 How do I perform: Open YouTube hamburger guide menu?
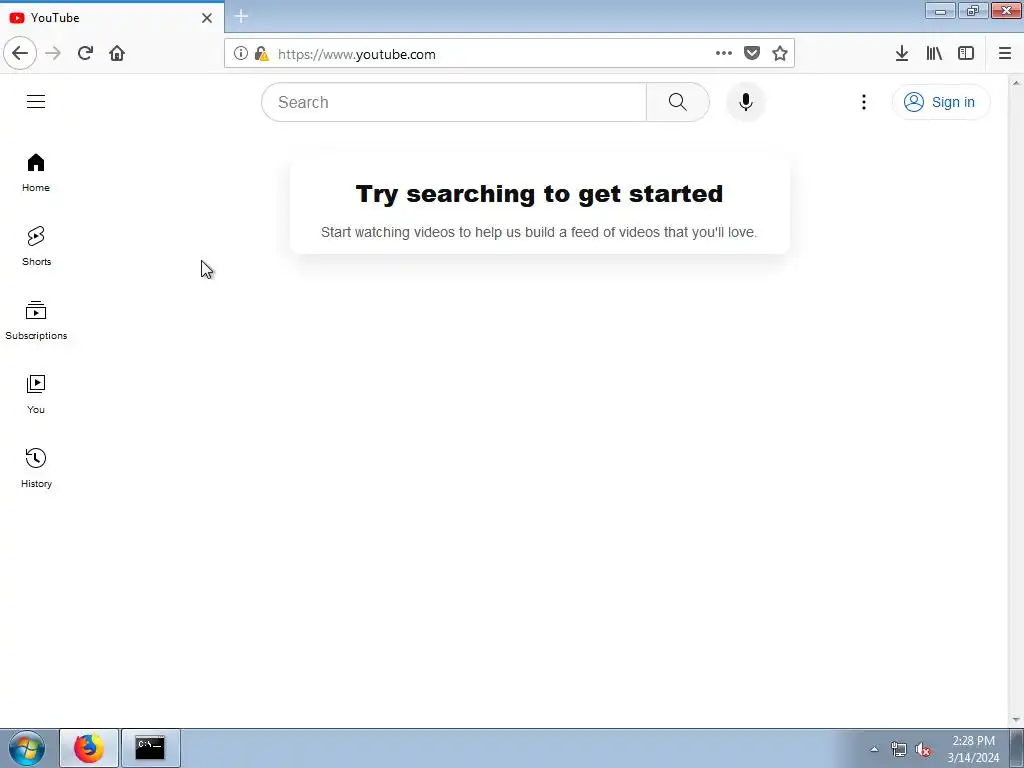(36, 102)
